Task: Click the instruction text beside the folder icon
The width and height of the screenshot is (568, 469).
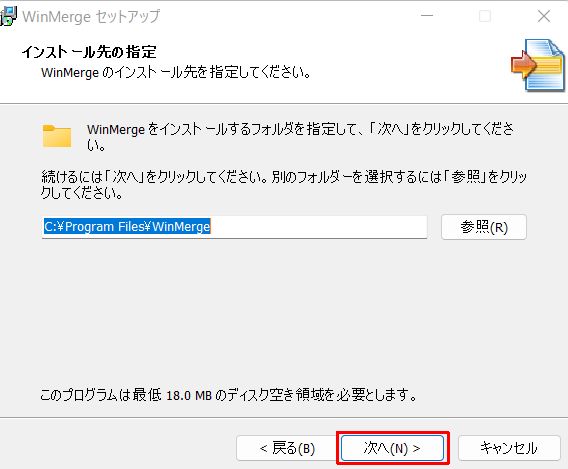Action: pos(300,137)
